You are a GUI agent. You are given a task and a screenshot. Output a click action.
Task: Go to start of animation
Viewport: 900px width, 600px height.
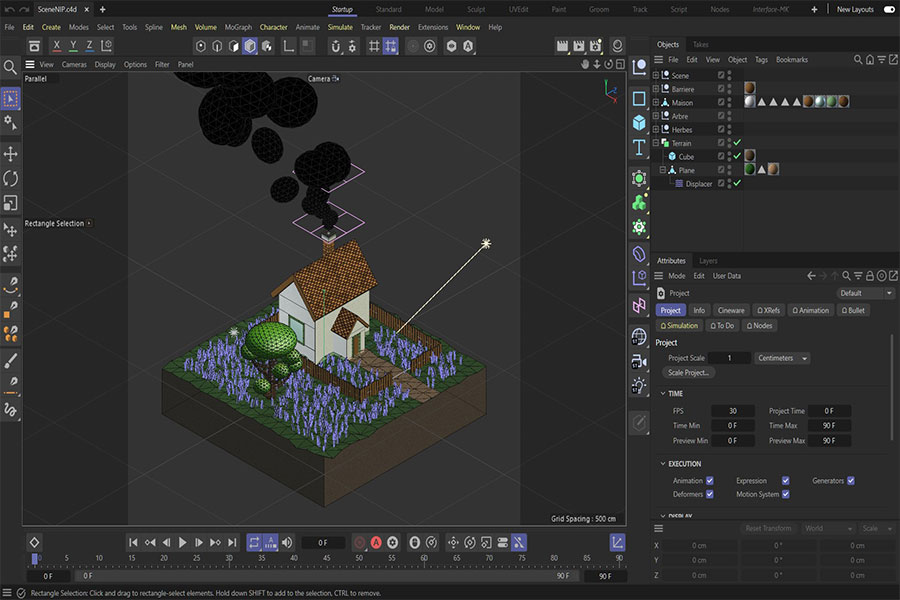[133, 543]
